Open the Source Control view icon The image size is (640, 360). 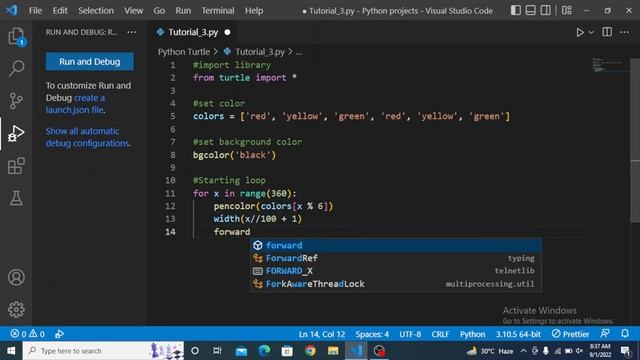pyautogui.click(x=16, y=100)
